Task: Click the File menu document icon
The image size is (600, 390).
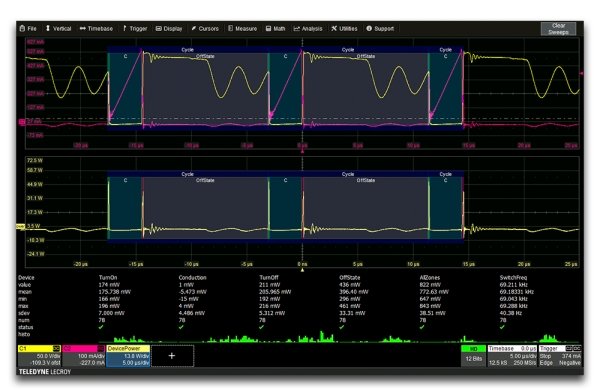Action: tap(22, 28)
